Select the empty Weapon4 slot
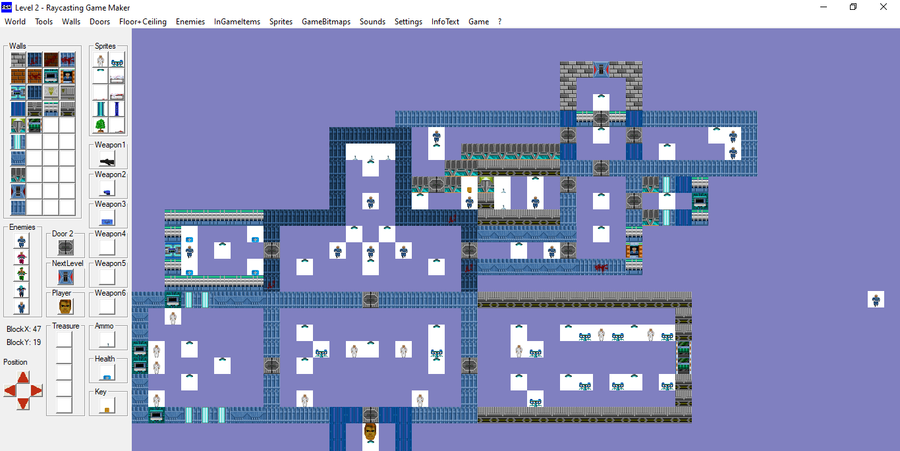Image resolution: width=900 pixels, height=451 pixels. point(107,247)
